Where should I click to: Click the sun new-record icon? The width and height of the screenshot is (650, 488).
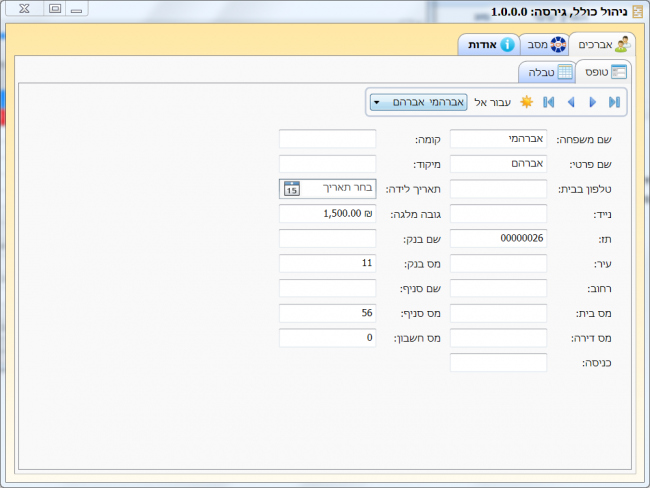tap(526, 102)
